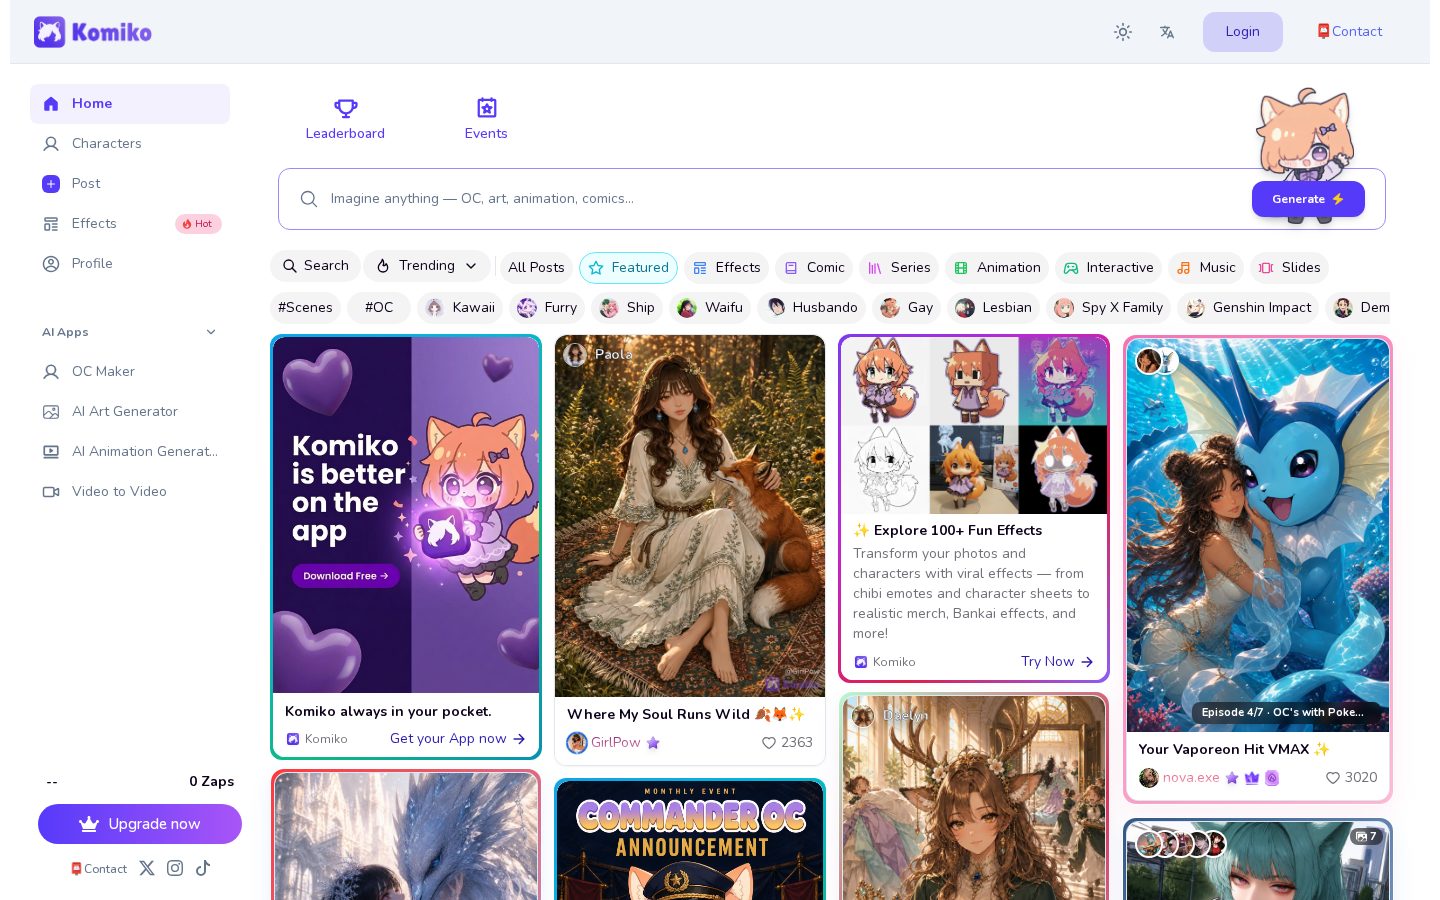Select the #Scenes tag
The width and height of the screenshot is (1440, 900).
pos(305,308)
